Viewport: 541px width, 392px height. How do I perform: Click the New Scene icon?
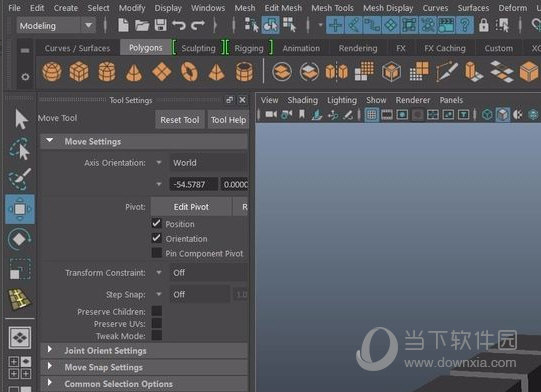(123, 25)
